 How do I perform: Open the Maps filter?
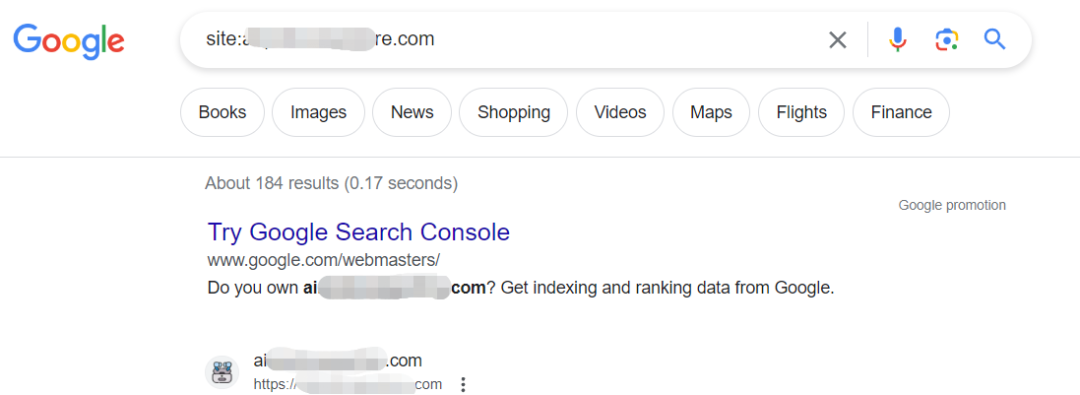tap(711, 112)
